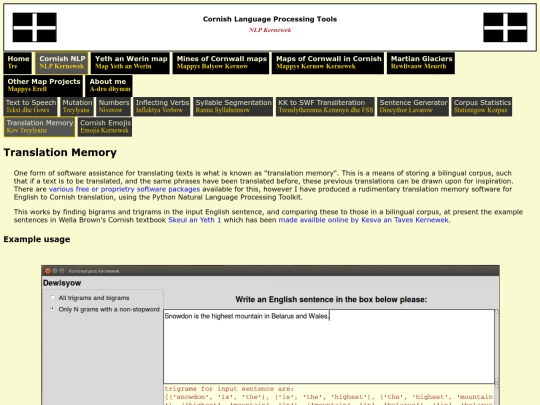Open the made availble online by Kesva link

(364, 220)
